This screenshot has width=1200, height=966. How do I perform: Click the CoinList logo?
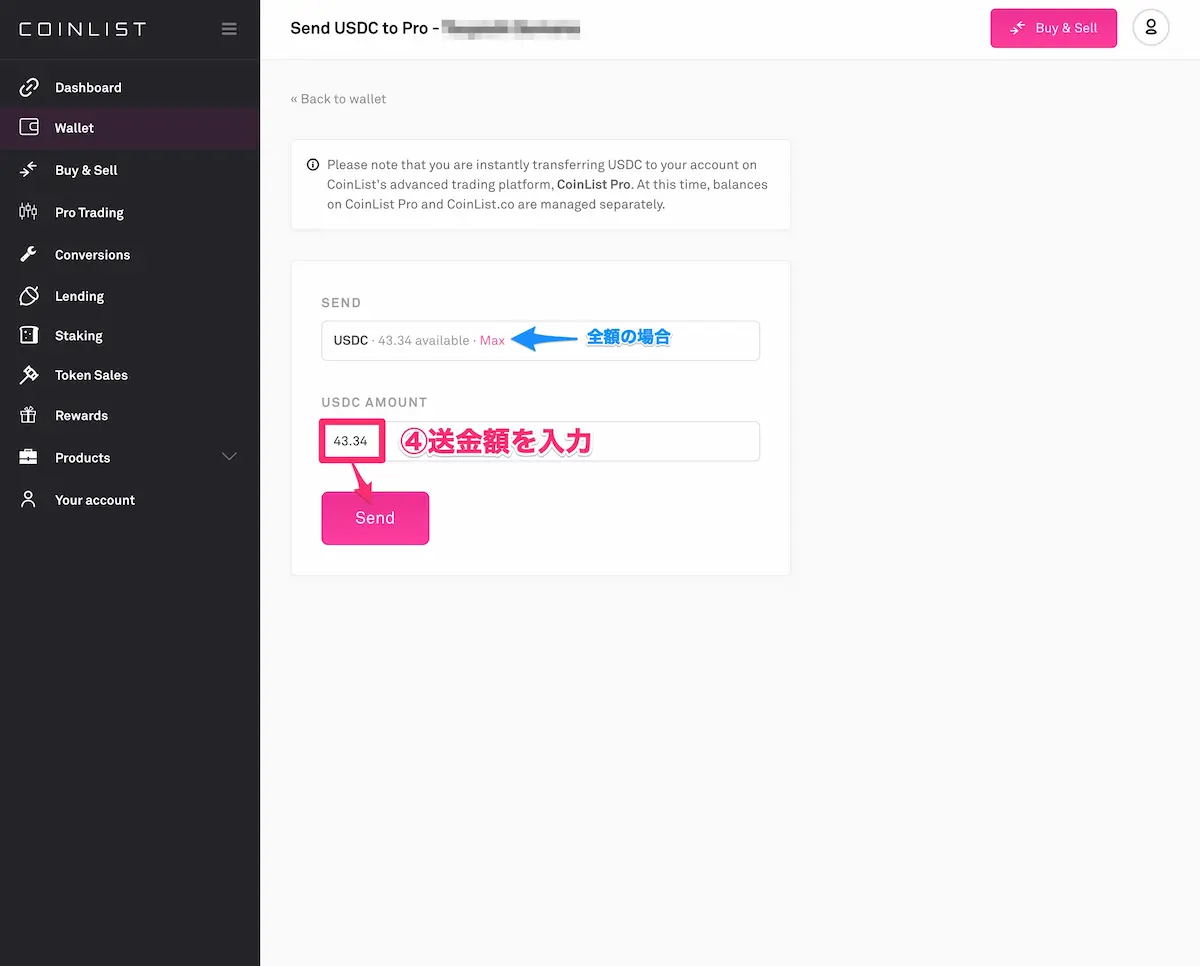pyautogui.click(x=83, y=29)
